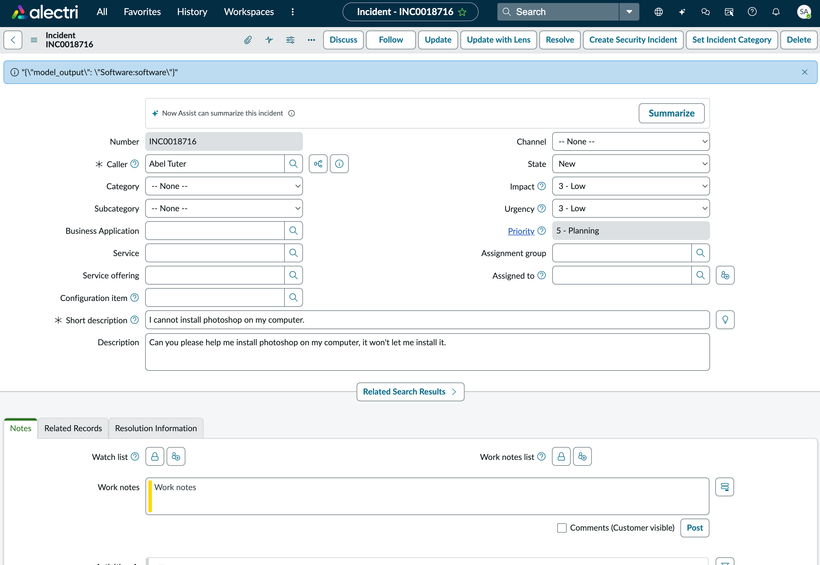Open the Workspaces menu
Screen dimensions: 820x565
249,12
